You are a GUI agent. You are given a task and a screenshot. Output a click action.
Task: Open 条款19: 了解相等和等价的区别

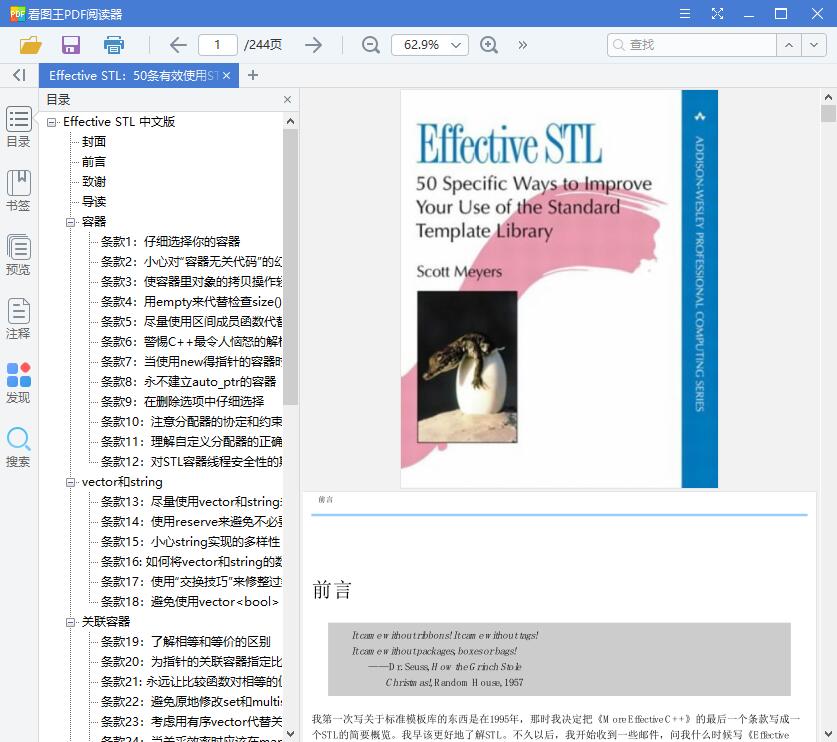tap(186, 642)
